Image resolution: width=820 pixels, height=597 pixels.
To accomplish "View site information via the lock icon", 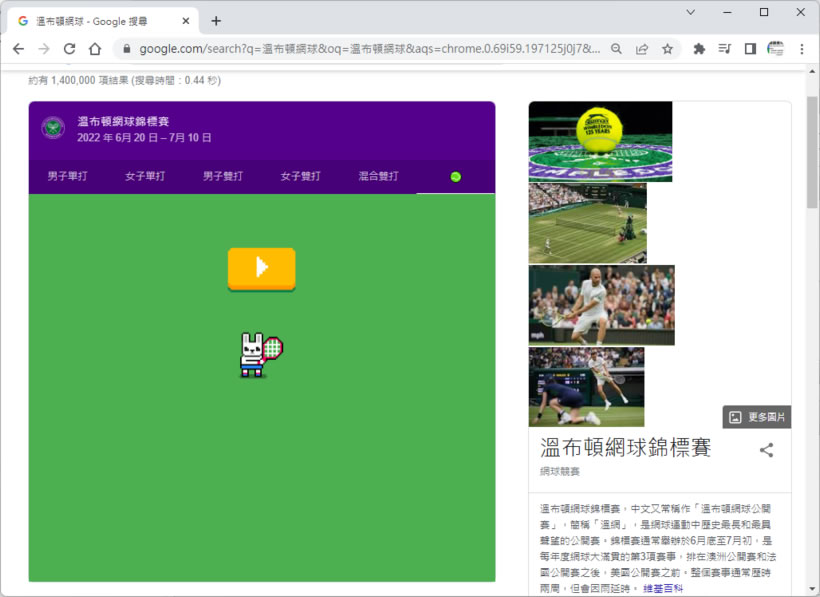I will click(126, 49).
